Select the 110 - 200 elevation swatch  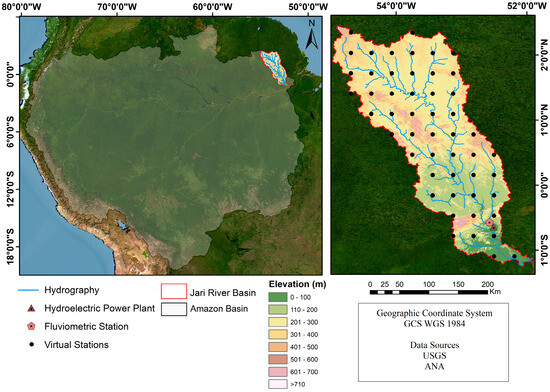coord(278,310)
